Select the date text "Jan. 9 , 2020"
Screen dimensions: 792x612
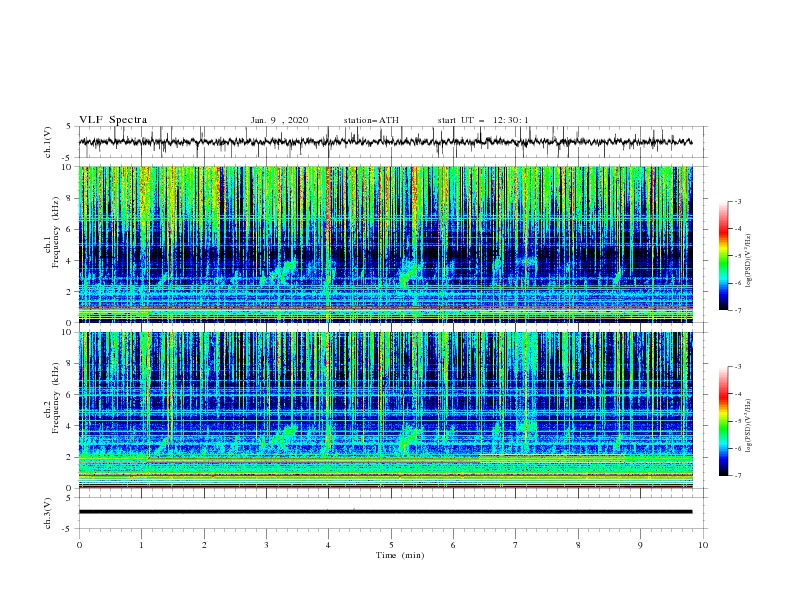pyautogui.click(x=279, y=120)
